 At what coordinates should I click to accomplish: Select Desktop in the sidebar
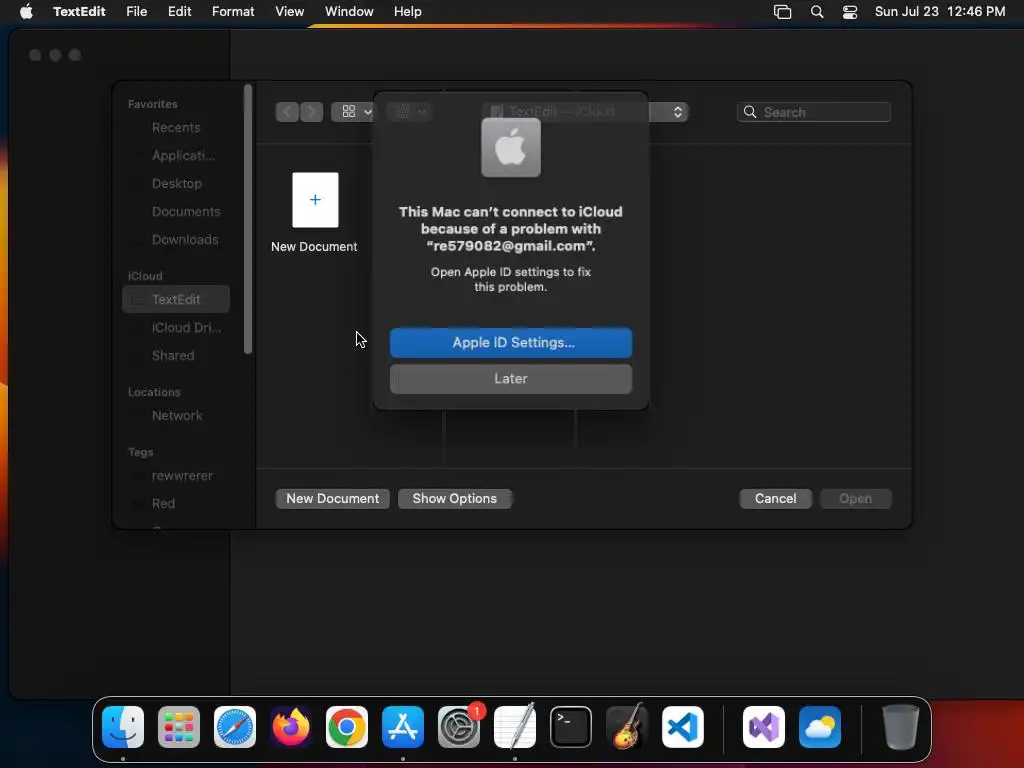pos(176,184)
